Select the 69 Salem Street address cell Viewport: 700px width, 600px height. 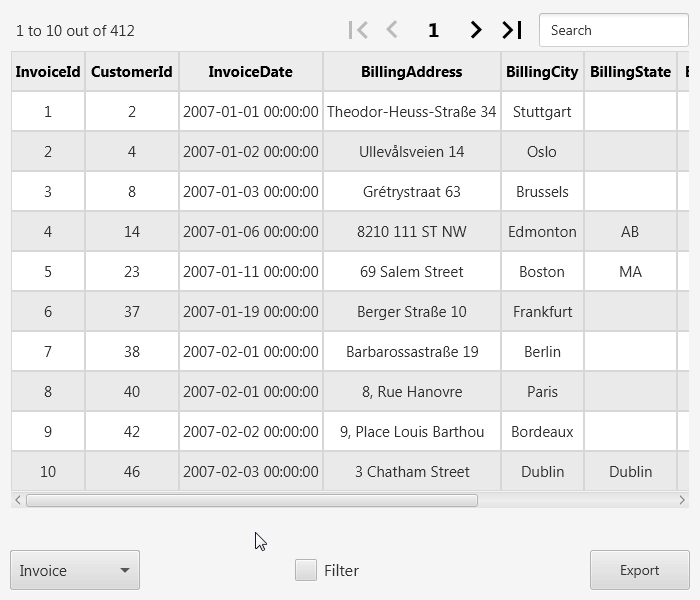tap(412, 272)
